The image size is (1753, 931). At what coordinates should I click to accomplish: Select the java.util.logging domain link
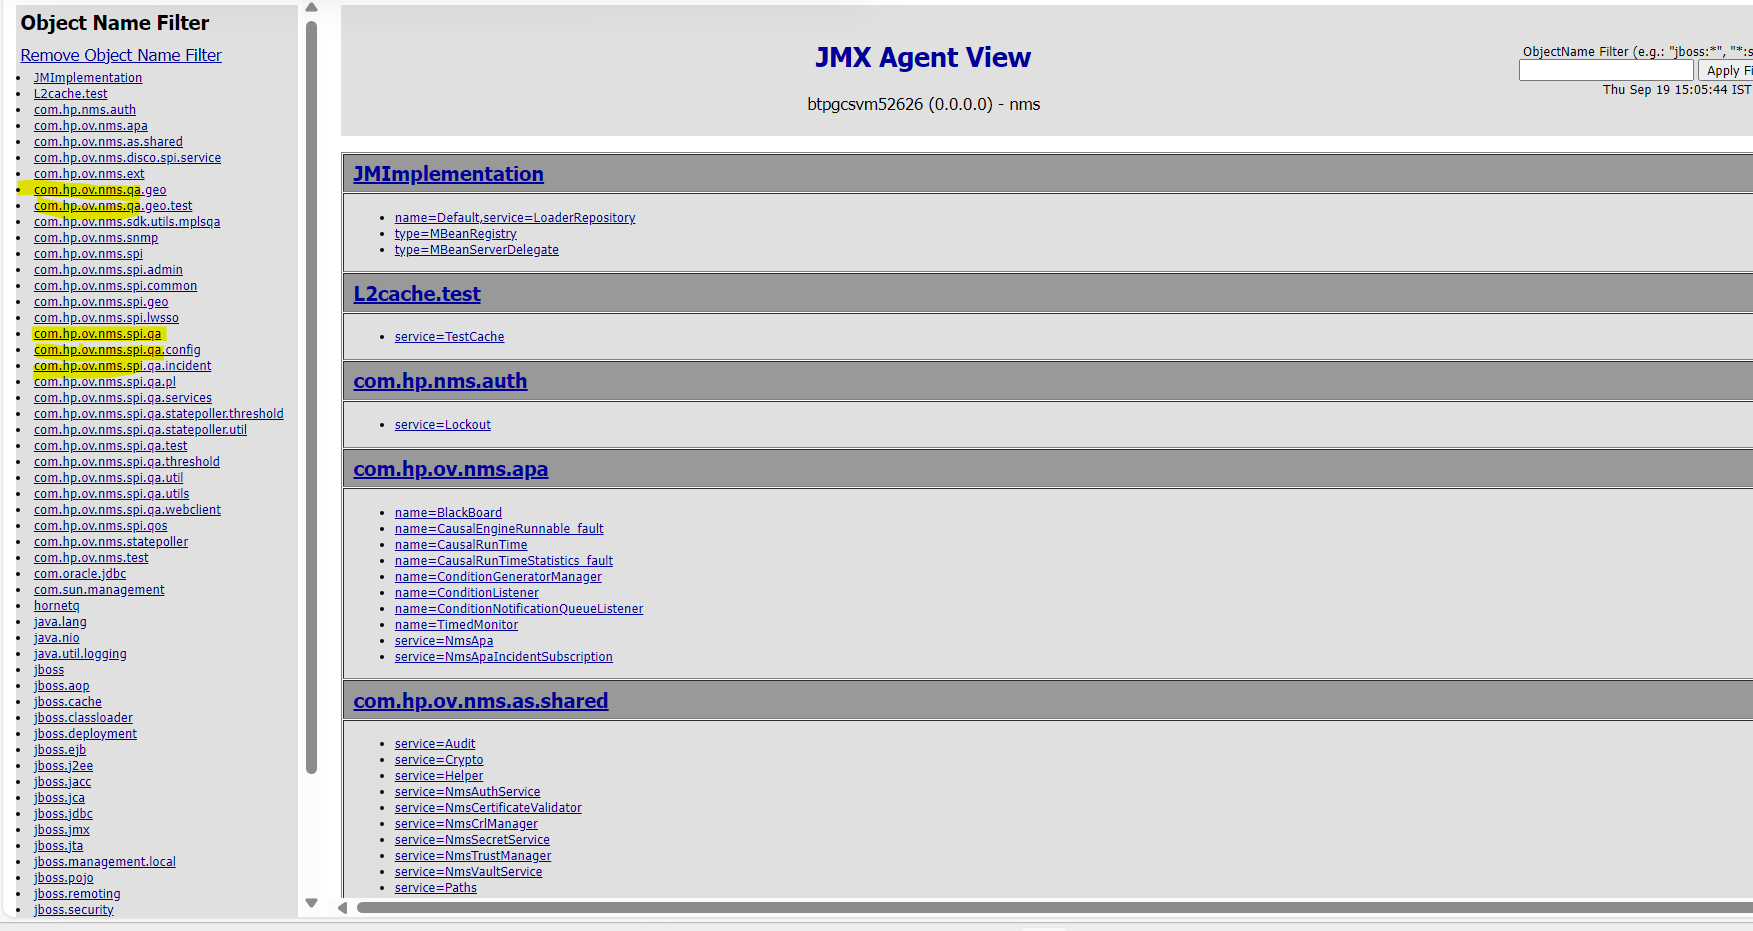80,654
